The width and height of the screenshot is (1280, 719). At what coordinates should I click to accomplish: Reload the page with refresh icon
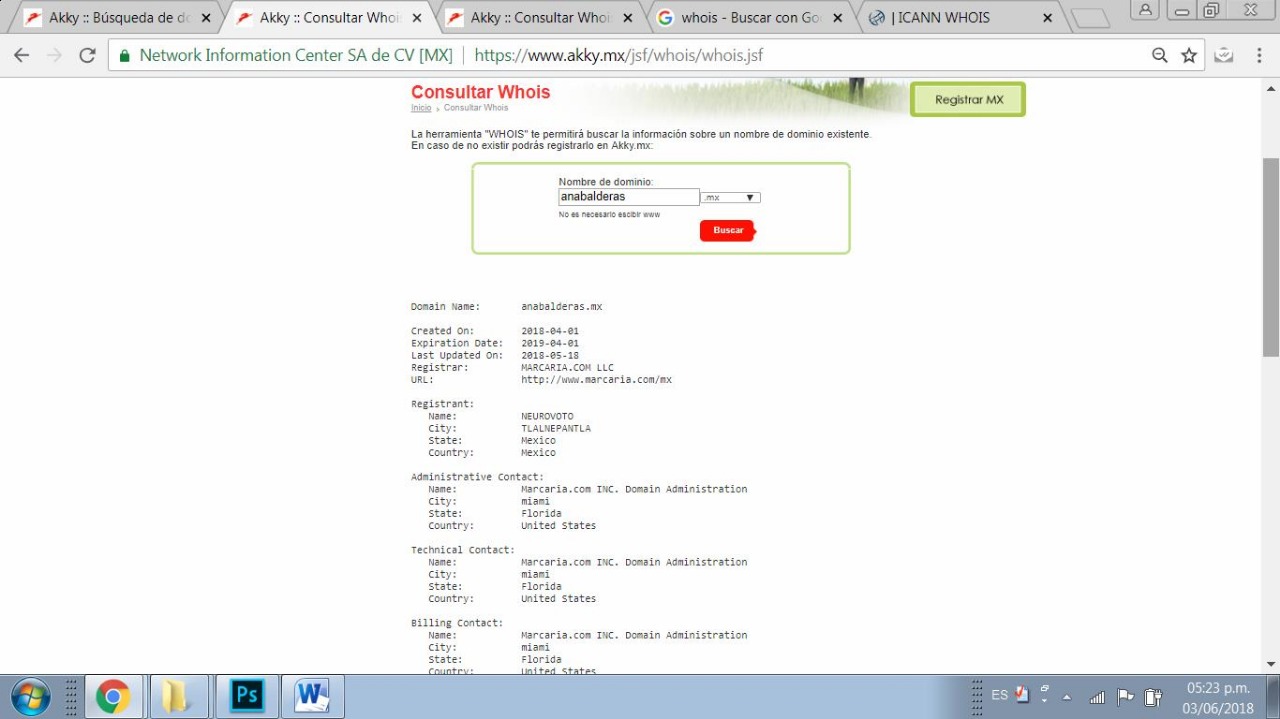coord(87,56)
